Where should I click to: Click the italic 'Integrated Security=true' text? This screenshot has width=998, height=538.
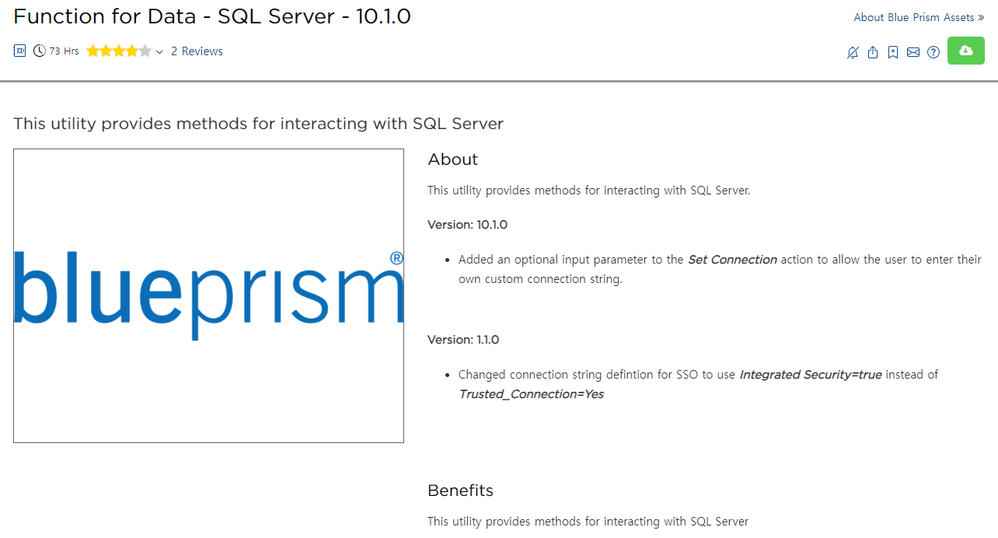[x=811, y=375]
